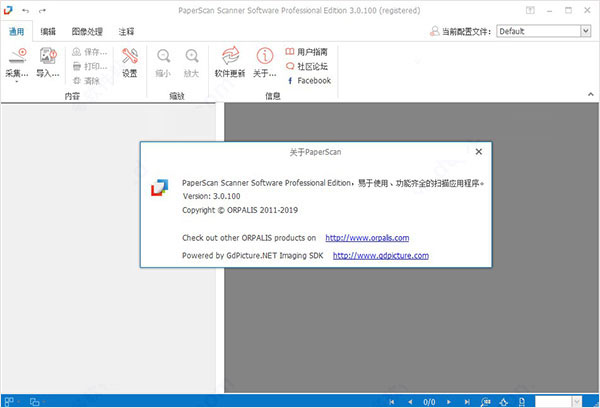Collapse the ribbon with chevron
This screenshot has width=600, height=408.
(x=590, y=94)
